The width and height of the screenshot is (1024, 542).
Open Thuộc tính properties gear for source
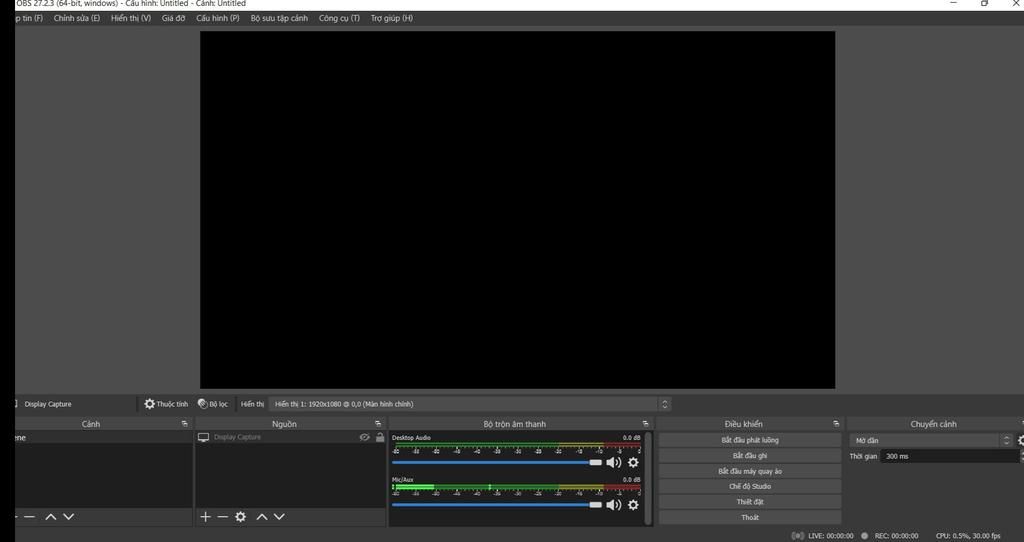point(166,404)
